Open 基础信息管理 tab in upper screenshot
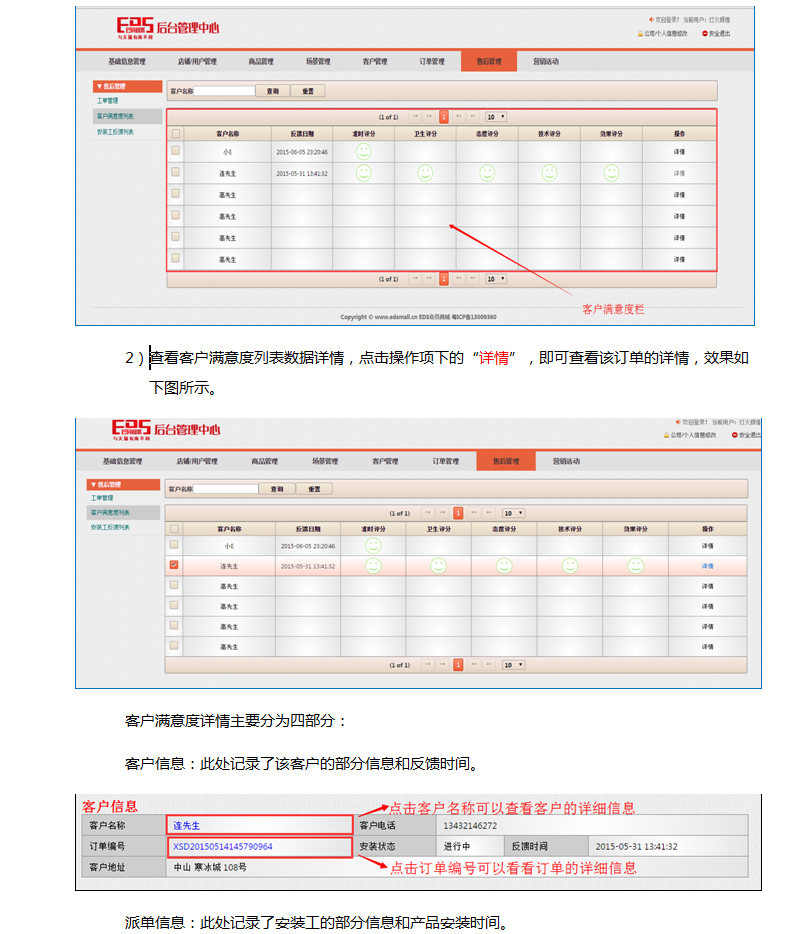This screenshot has height=934, width=801. [127, 61]
